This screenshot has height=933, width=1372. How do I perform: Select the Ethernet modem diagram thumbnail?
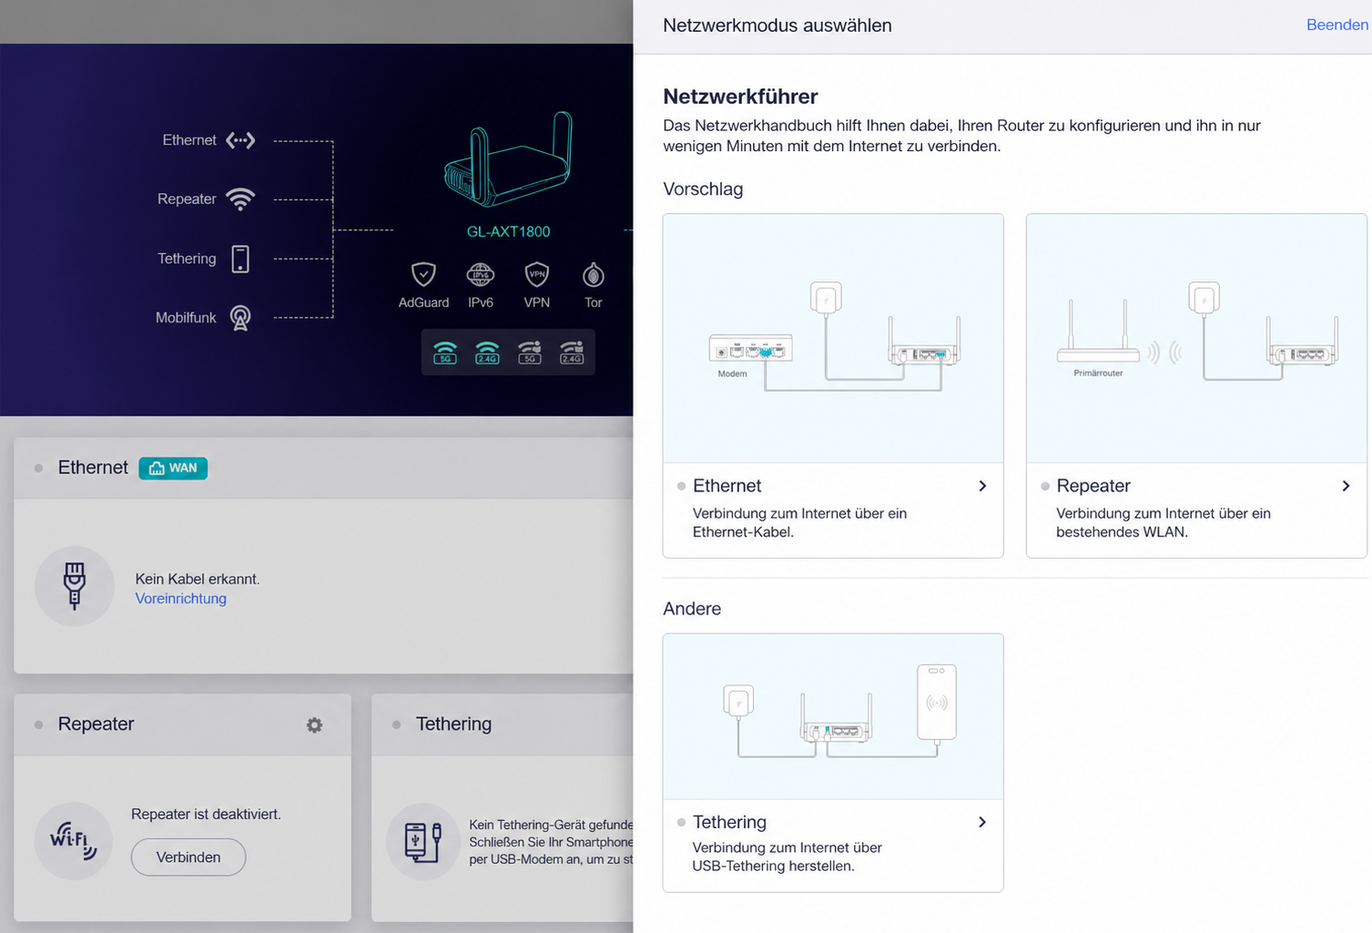(x=833, y=338)
